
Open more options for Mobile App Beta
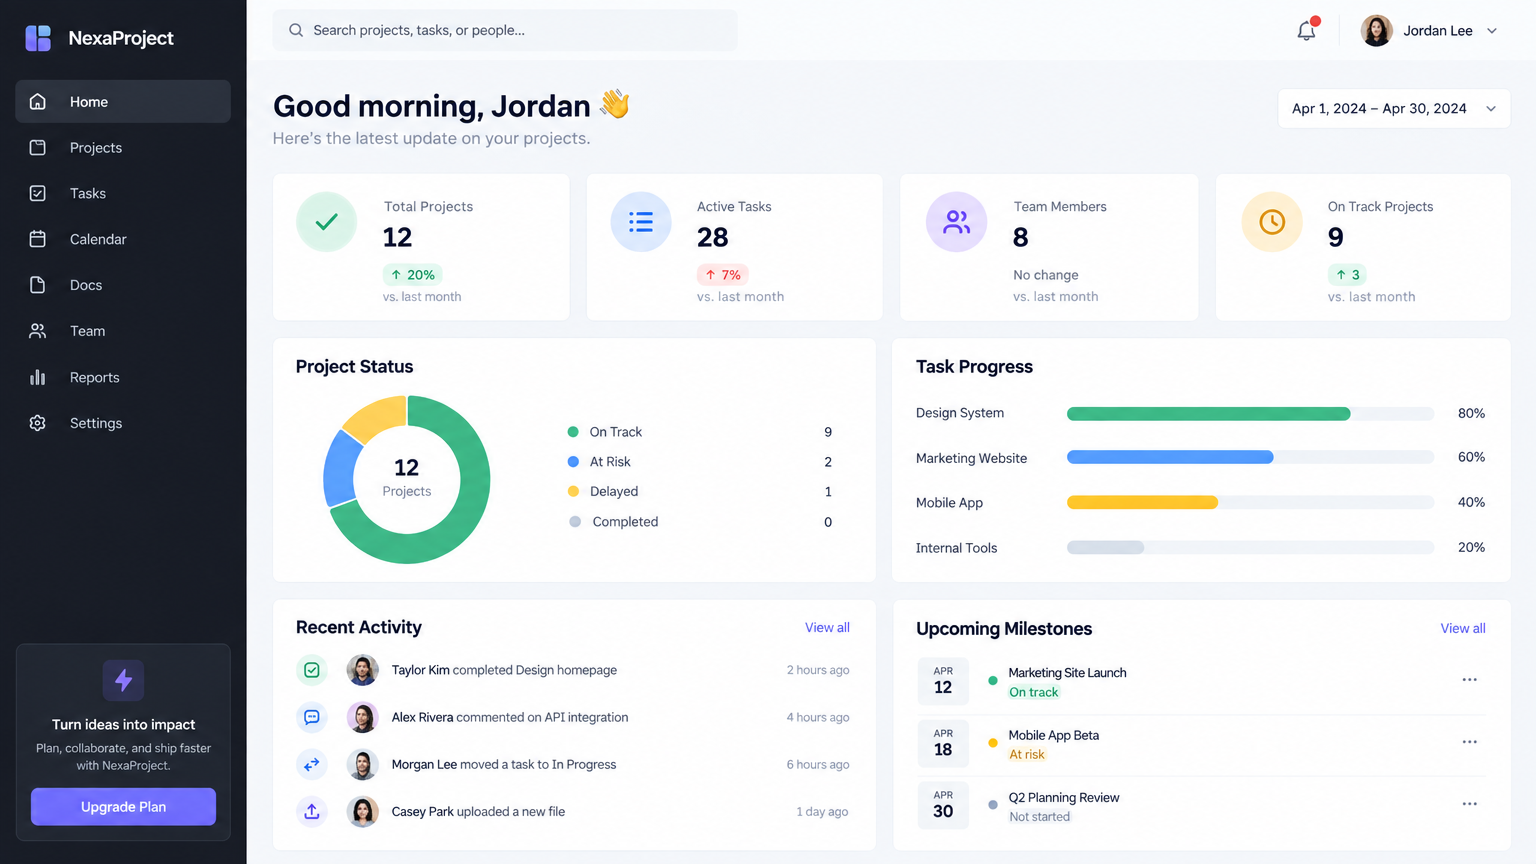pyautogui.click(x=1469, y=742)
